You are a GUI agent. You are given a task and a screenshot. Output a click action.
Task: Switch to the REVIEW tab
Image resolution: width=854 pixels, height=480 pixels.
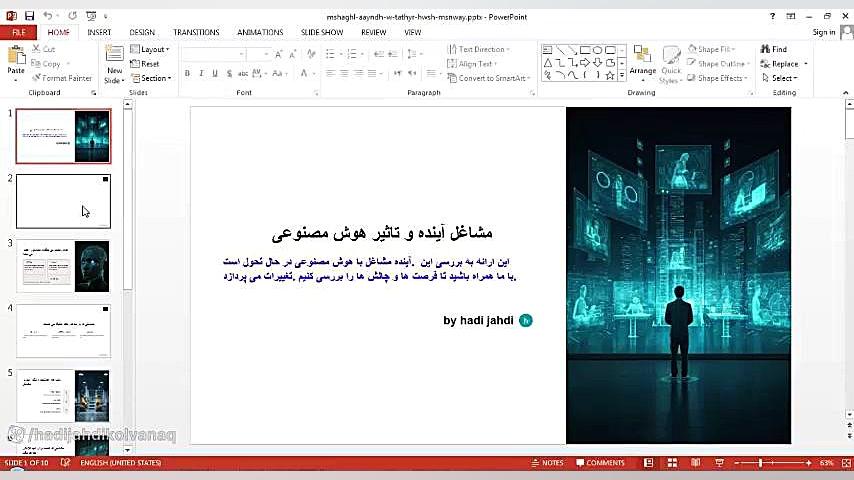click(x=374, y=32)
